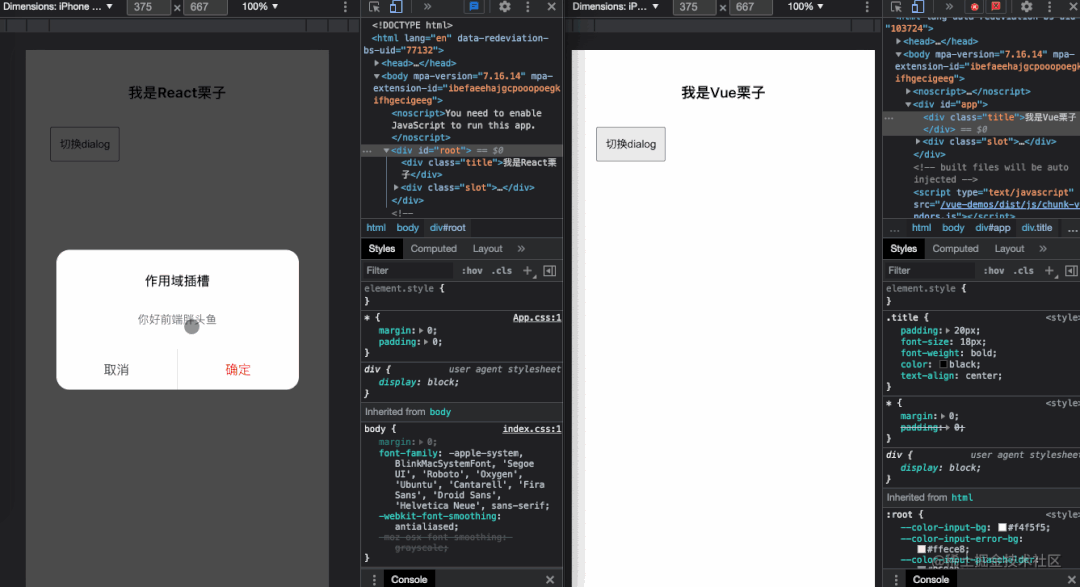
Task: Click second red issue icon in right DevTools
Action: coord(996,7)
